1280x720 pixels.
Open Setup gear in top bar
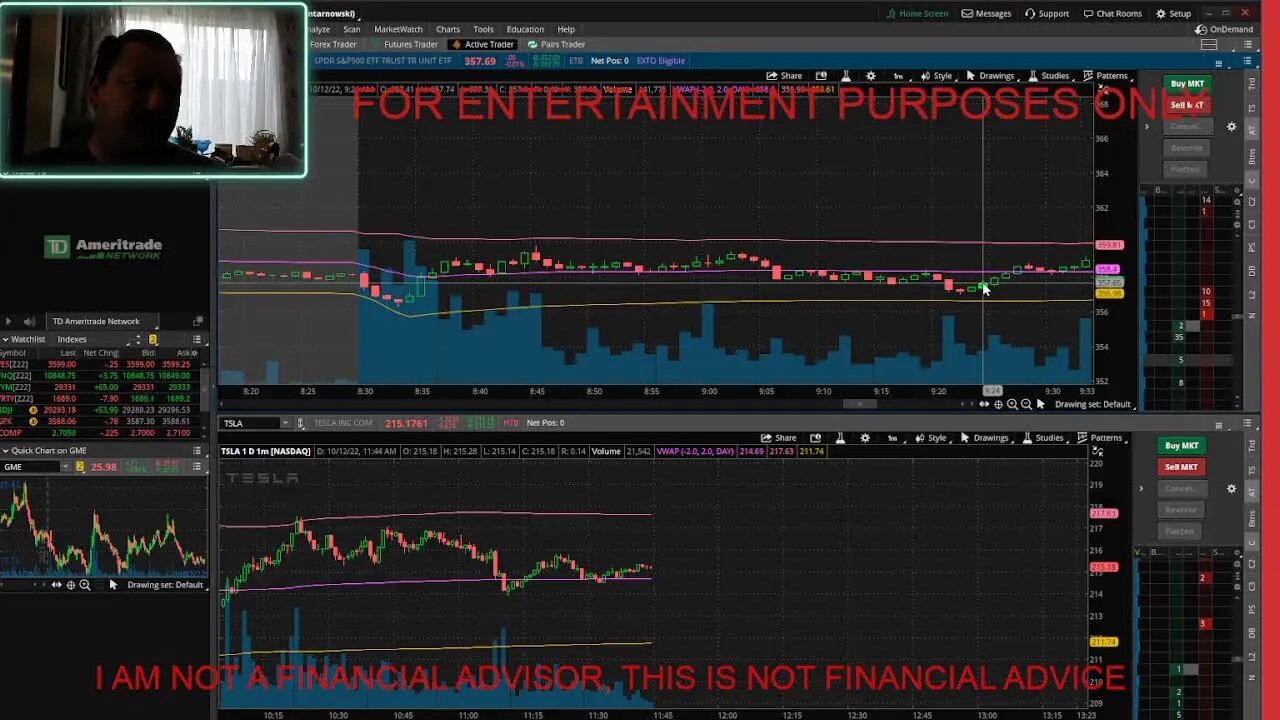pyautogui.click(x=1173, y=14)
